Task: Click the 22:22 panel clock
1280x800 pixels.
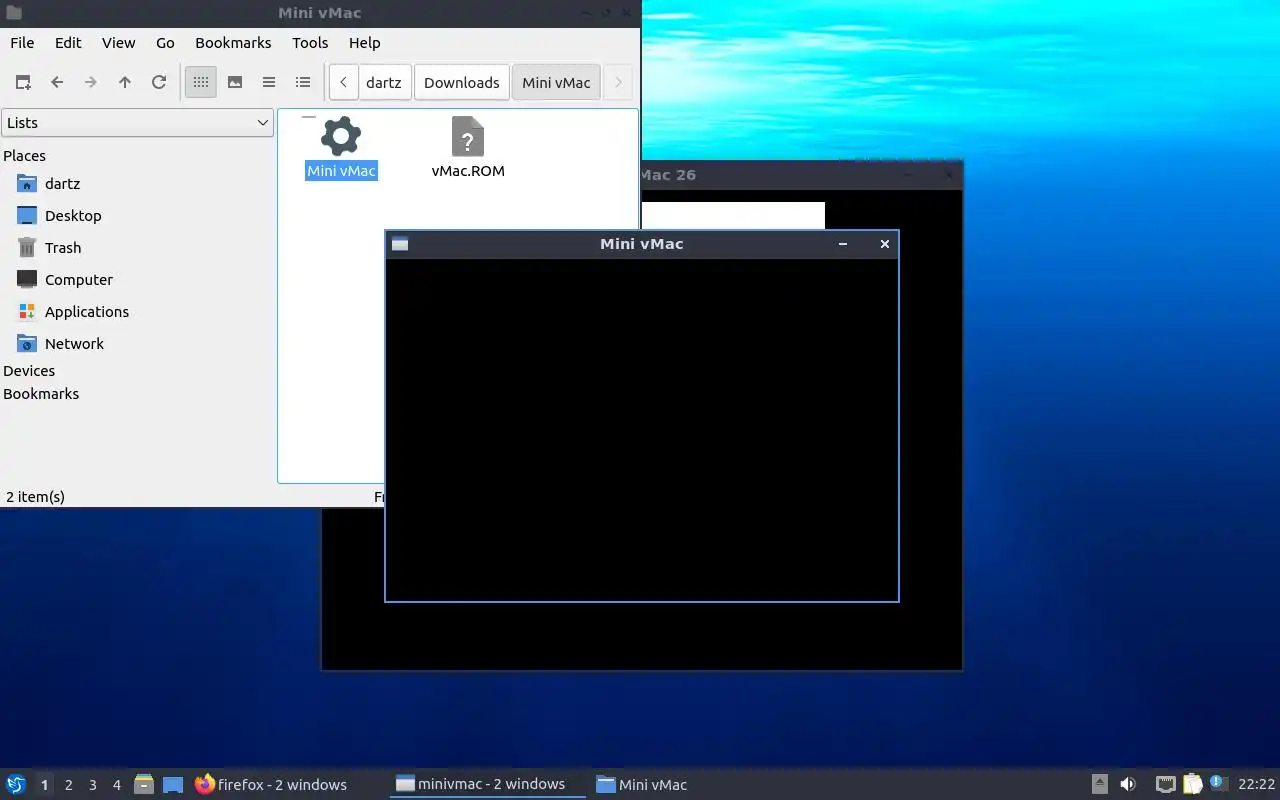Action: click(1256, 785)
